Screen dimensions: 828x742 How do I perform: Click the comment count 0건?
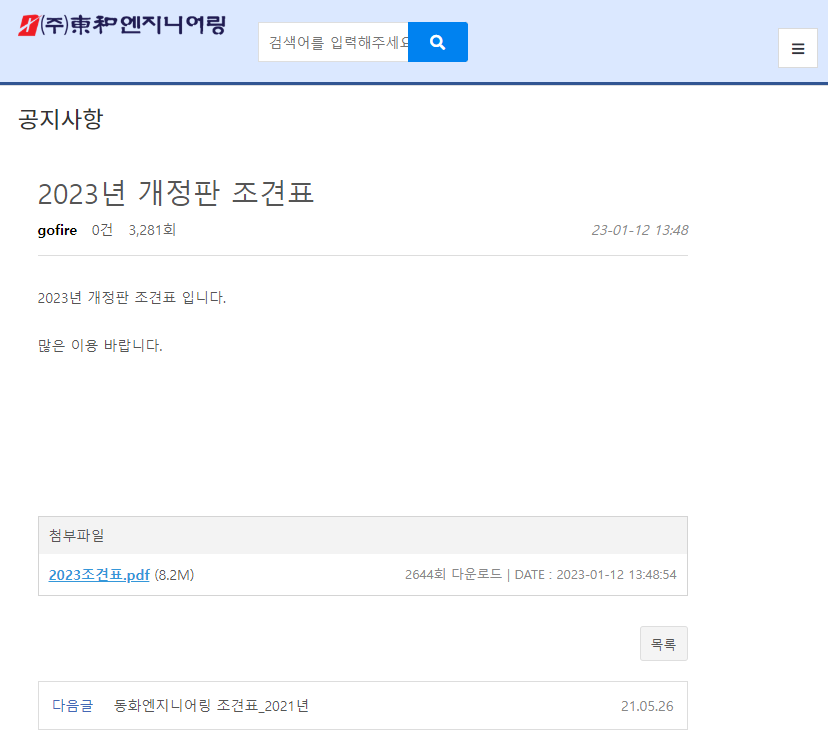tap(102, 230)
